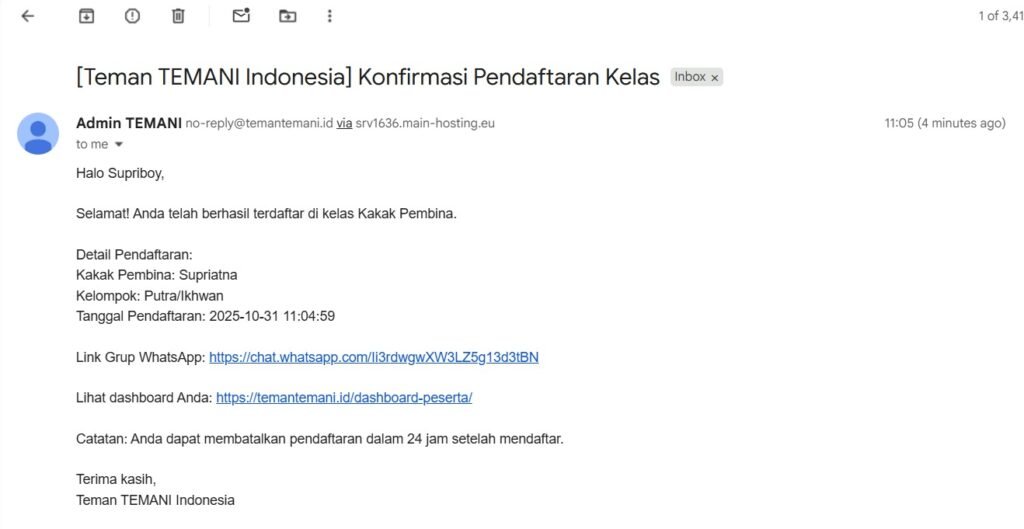The width and height of the screenshot is (1024, 529).
Task: Open the three-dot More options menu
Action: (x=330, y=16)
